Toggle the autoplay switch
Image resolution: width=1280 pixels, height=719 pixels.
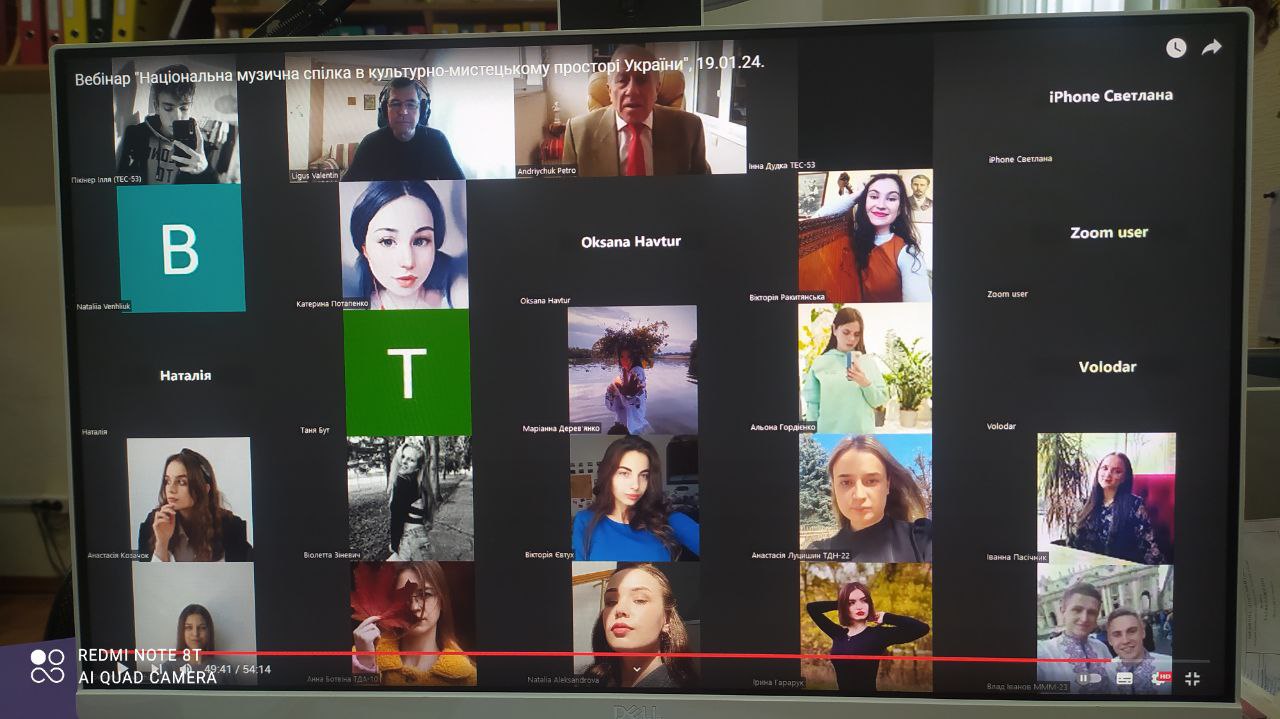[x=1087, y=677]
